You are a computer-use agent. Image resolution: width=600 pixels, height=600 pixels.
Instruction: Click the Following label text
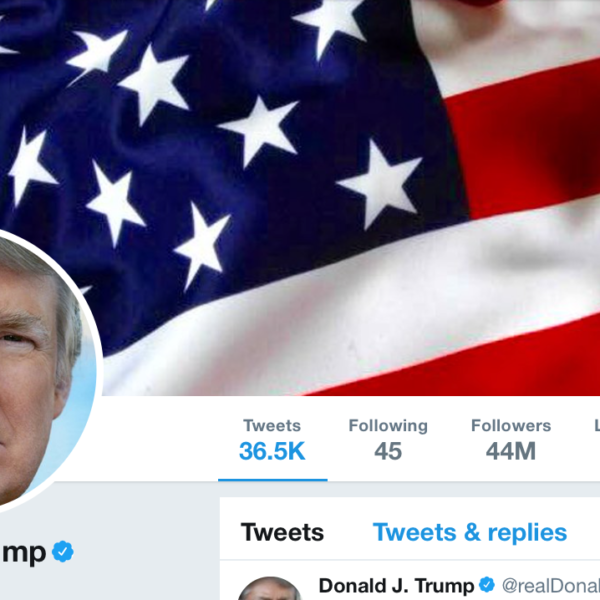pyautogui.click(x=388, y=426)
